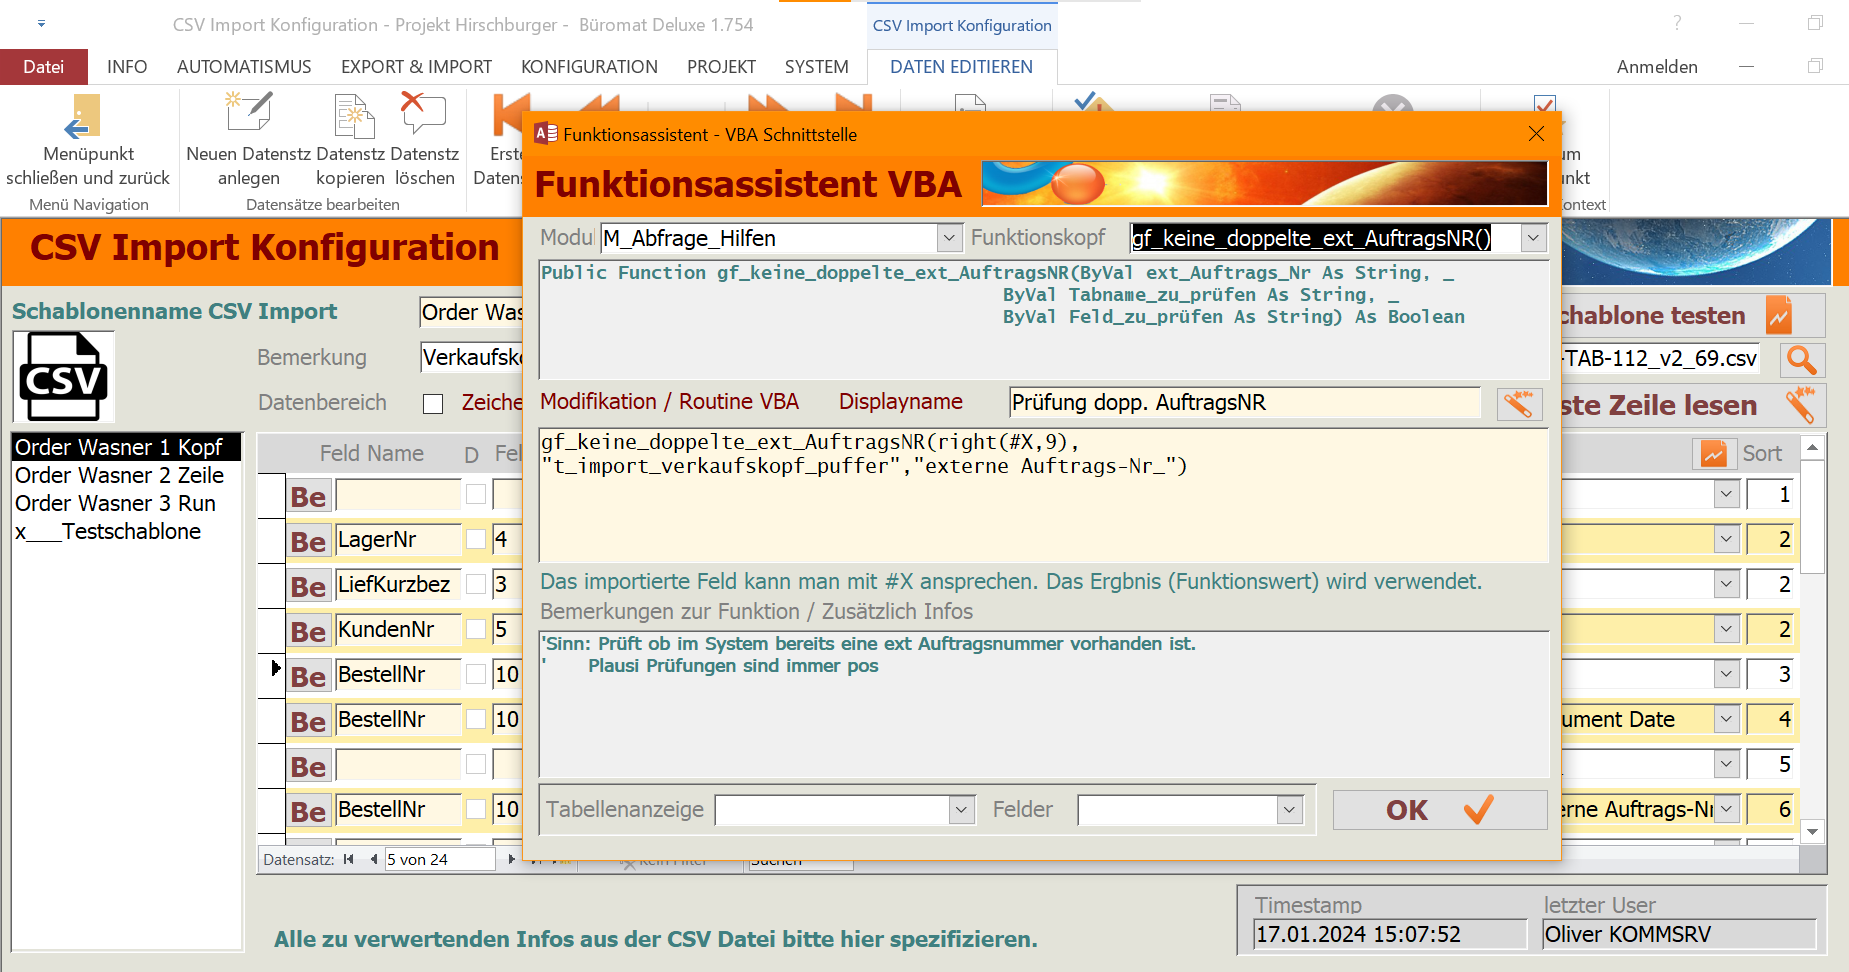Image resolution: width=1849 pixels, height=972 pixels.
Task: Click the Anmelden link
Action: click(x=1656, y=67)
